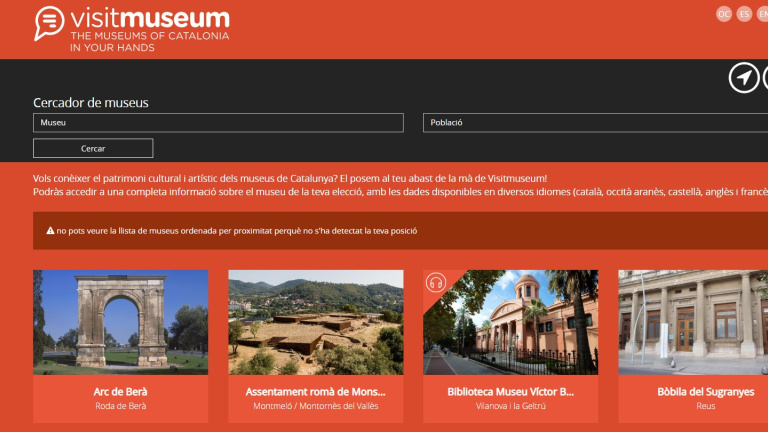The image size is (768, 432).
Task: Click the Arc de Berà title link
Action: 120,392
